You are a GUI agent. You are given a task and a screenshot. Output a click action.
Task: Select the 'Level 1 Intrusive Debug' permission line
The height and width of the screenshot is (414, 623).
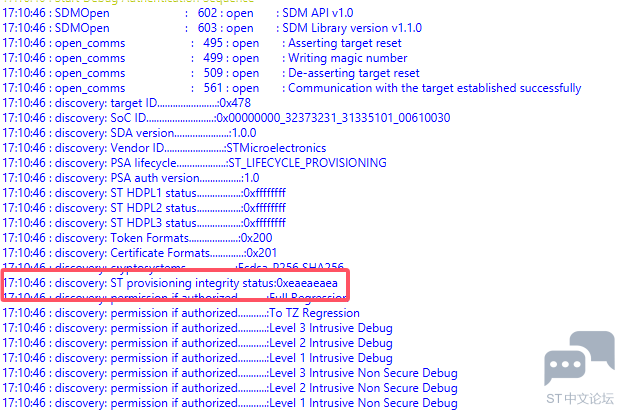point(197,358)
